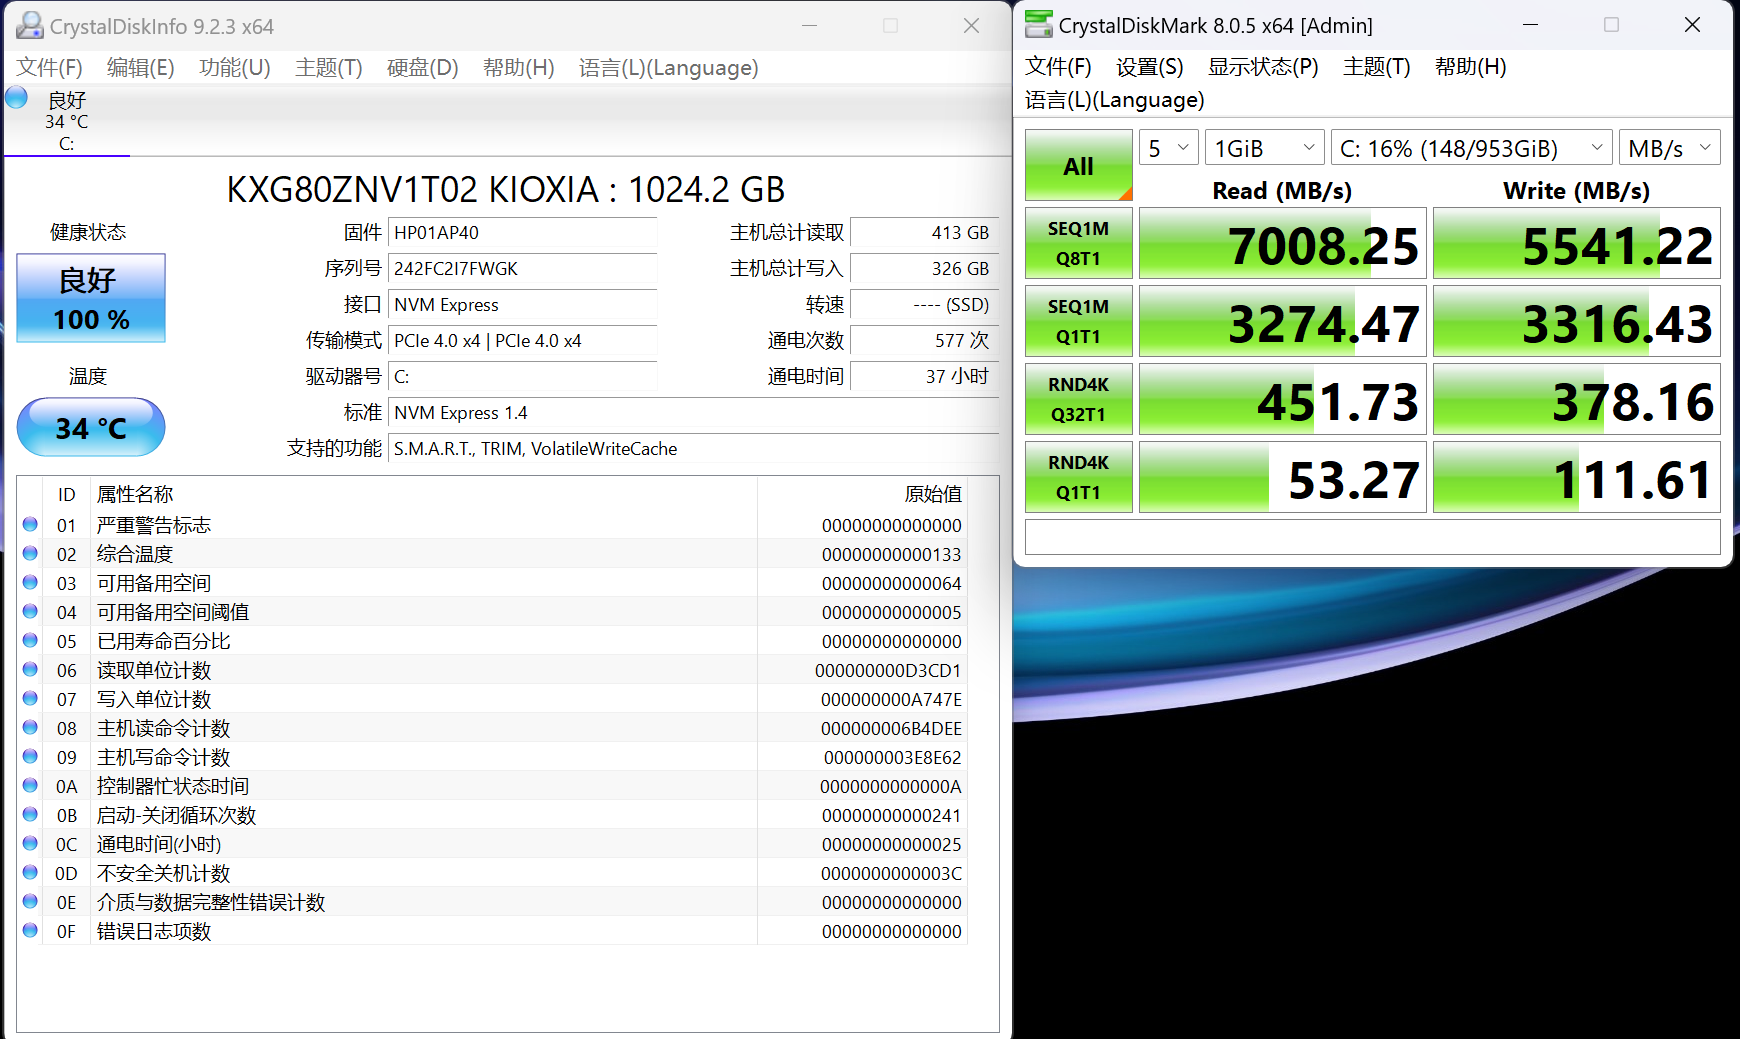
Task: Click the comment box below benchmark results
Action: pos(1373,537)
